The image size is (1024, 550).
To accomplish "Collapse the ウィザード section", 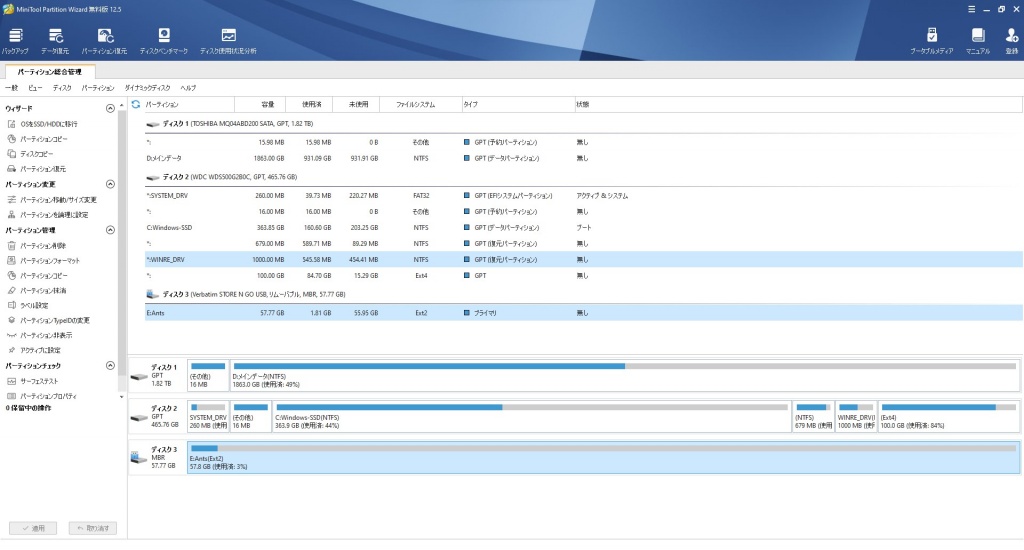I will tap(110, 108).
